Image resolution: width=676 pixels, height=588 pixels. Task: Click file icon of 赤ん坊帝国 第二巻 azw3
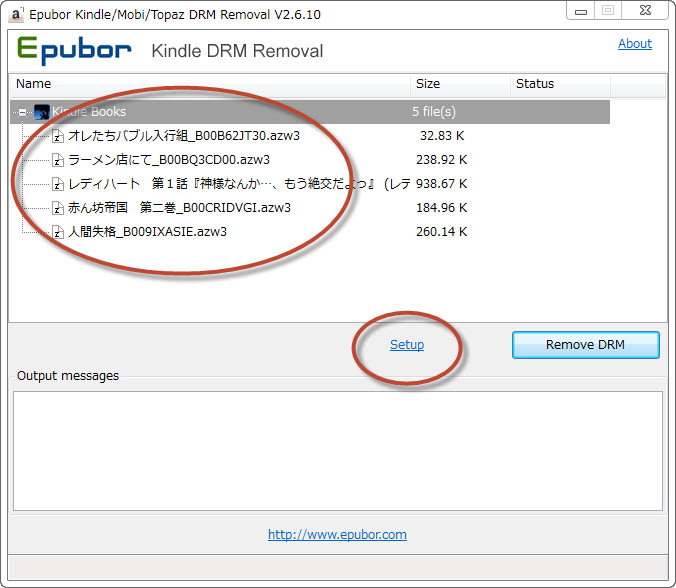click(58, 208)
